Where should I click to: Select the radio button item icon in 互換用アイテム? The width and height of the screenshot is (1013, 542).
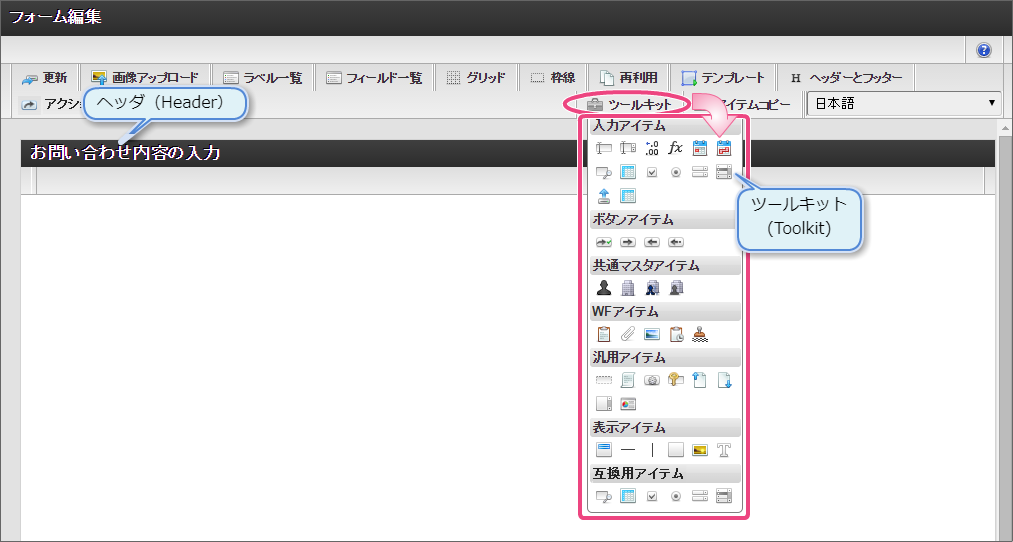[x=676, y=496]
